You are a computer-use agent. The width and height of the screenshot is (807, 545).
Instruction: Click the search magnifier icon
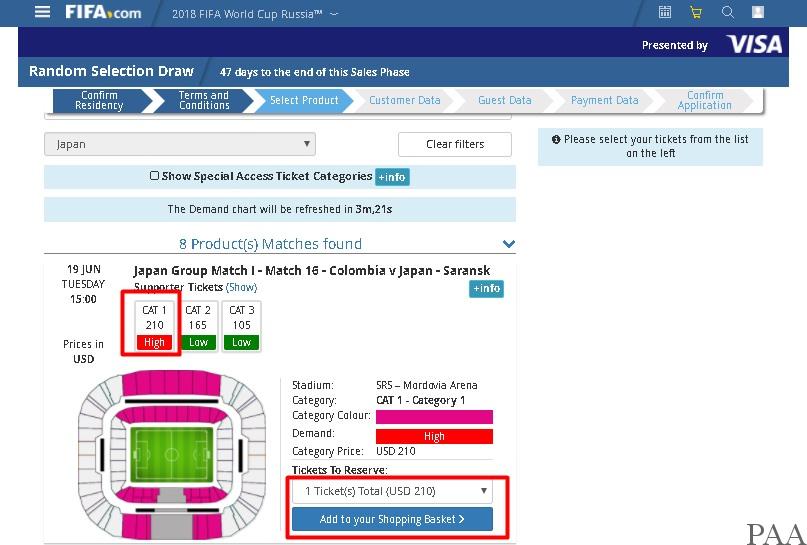[727, 12]
